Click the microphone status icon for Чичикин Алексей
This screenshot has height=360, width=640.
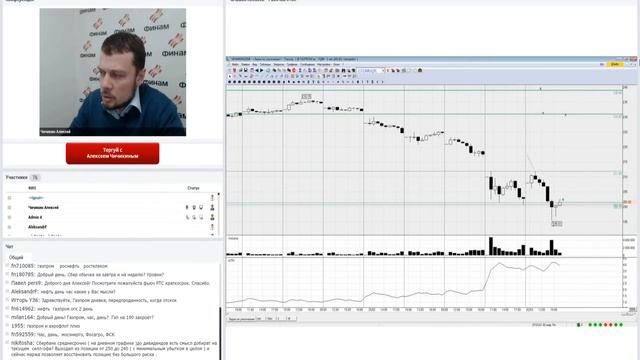click(187, 208)
